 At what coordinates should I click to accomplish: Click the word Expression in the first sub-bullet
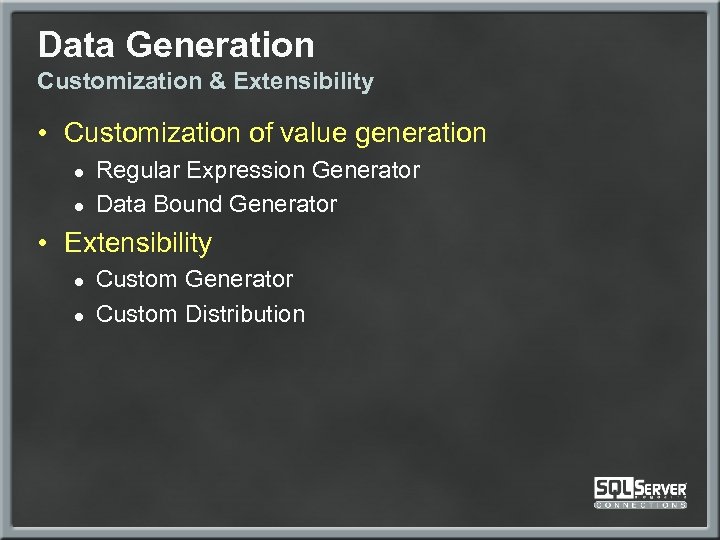[x=243, y=171]
